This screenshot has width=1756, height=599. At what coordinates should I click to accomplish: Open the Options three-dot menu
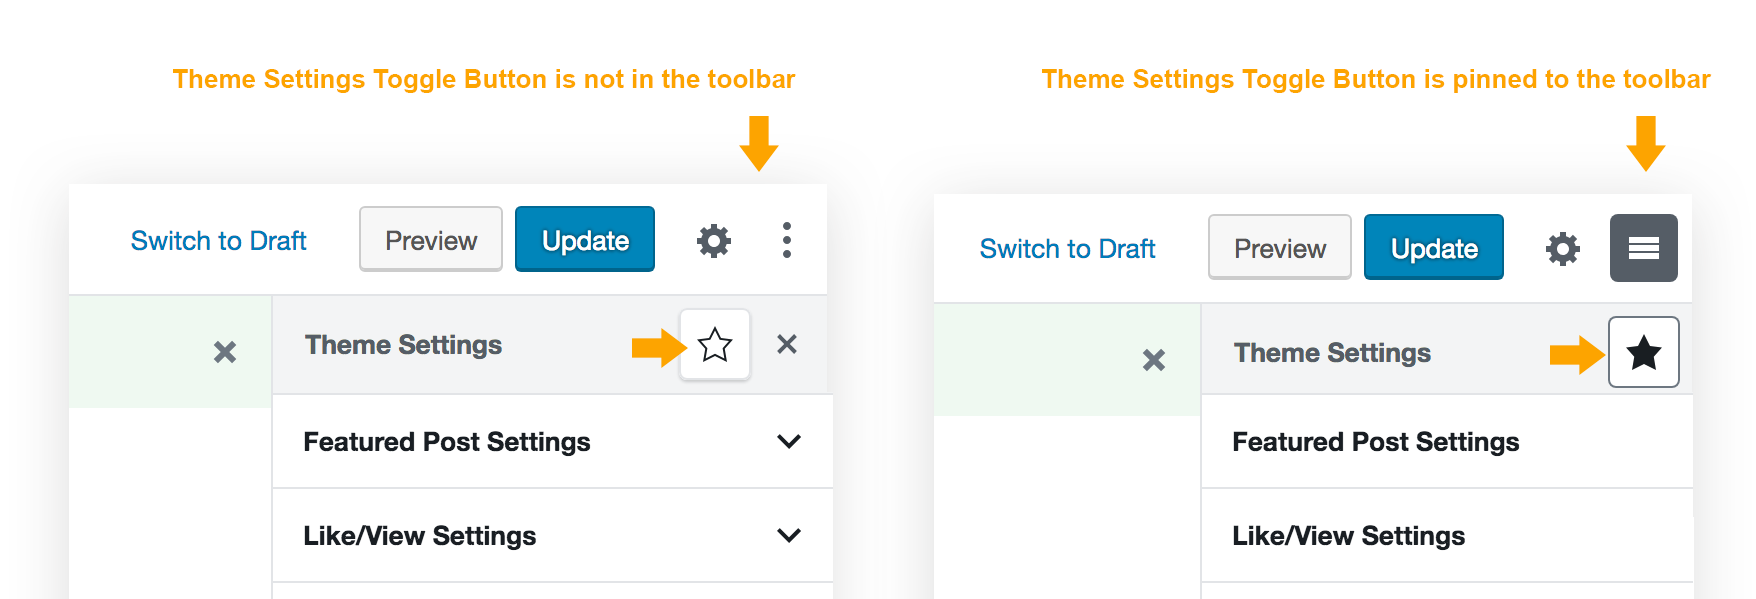(787, 240)
